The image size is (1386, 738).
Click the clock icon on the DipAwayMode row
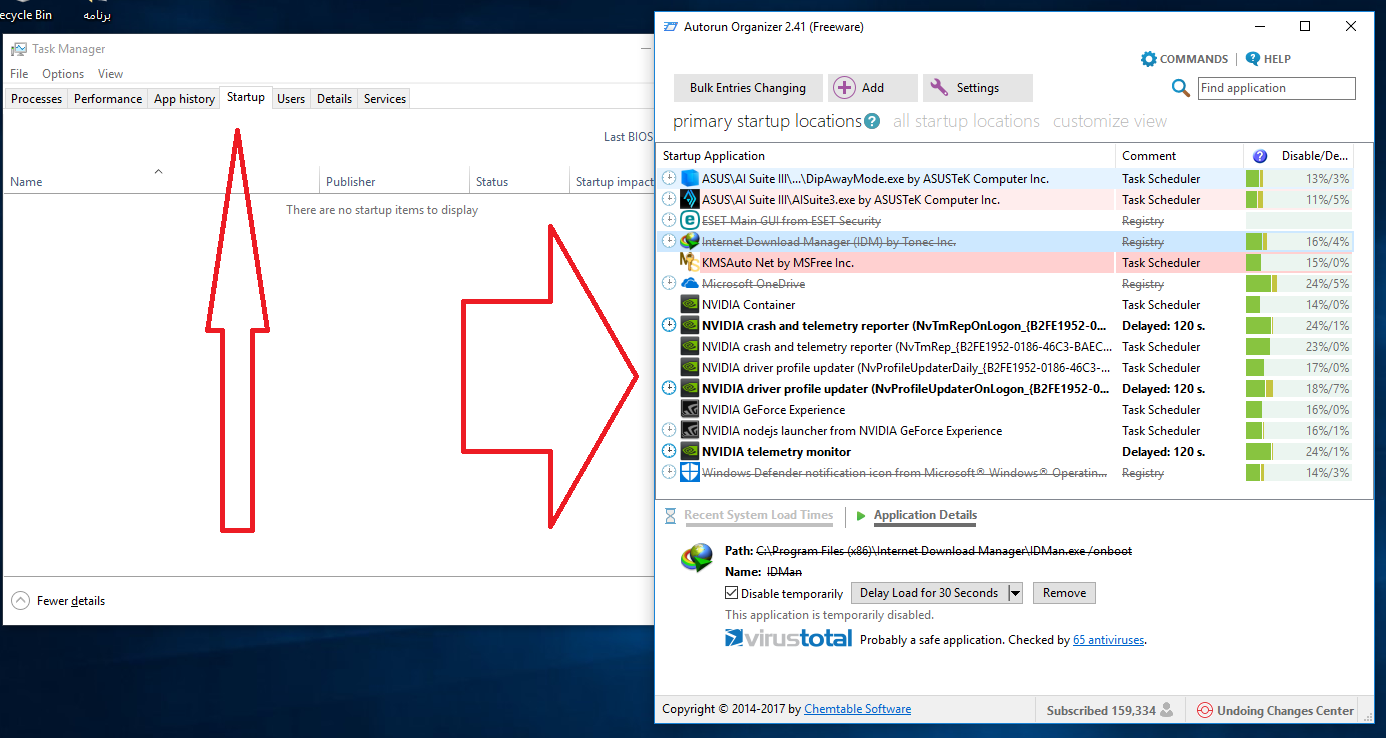coord(669,179)
